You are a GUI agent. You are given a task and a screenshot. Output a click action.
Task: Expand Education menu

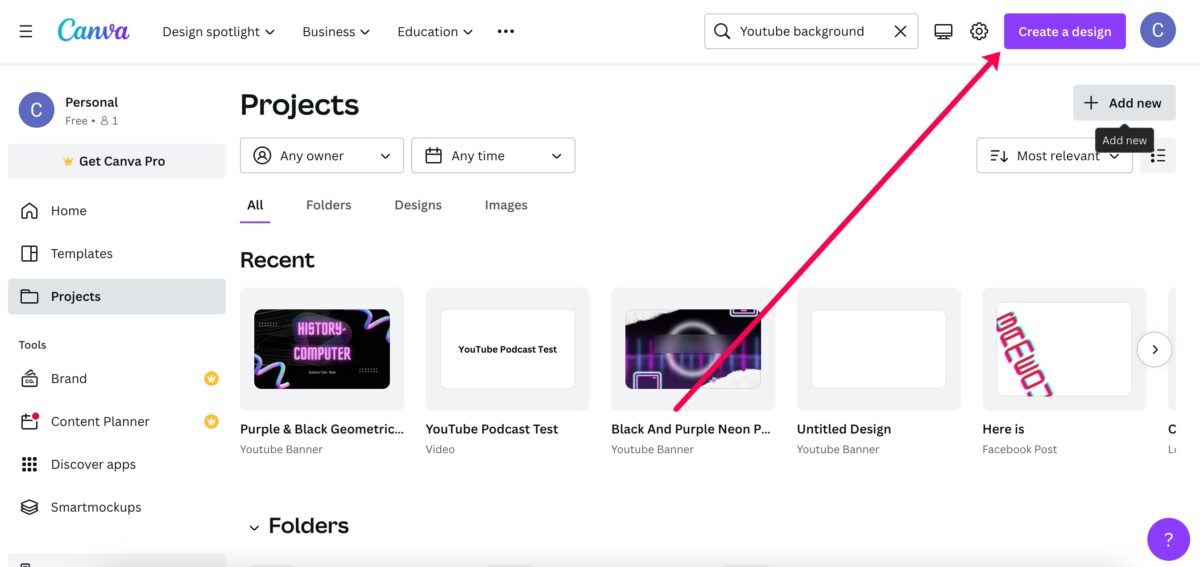coord(435,32)
